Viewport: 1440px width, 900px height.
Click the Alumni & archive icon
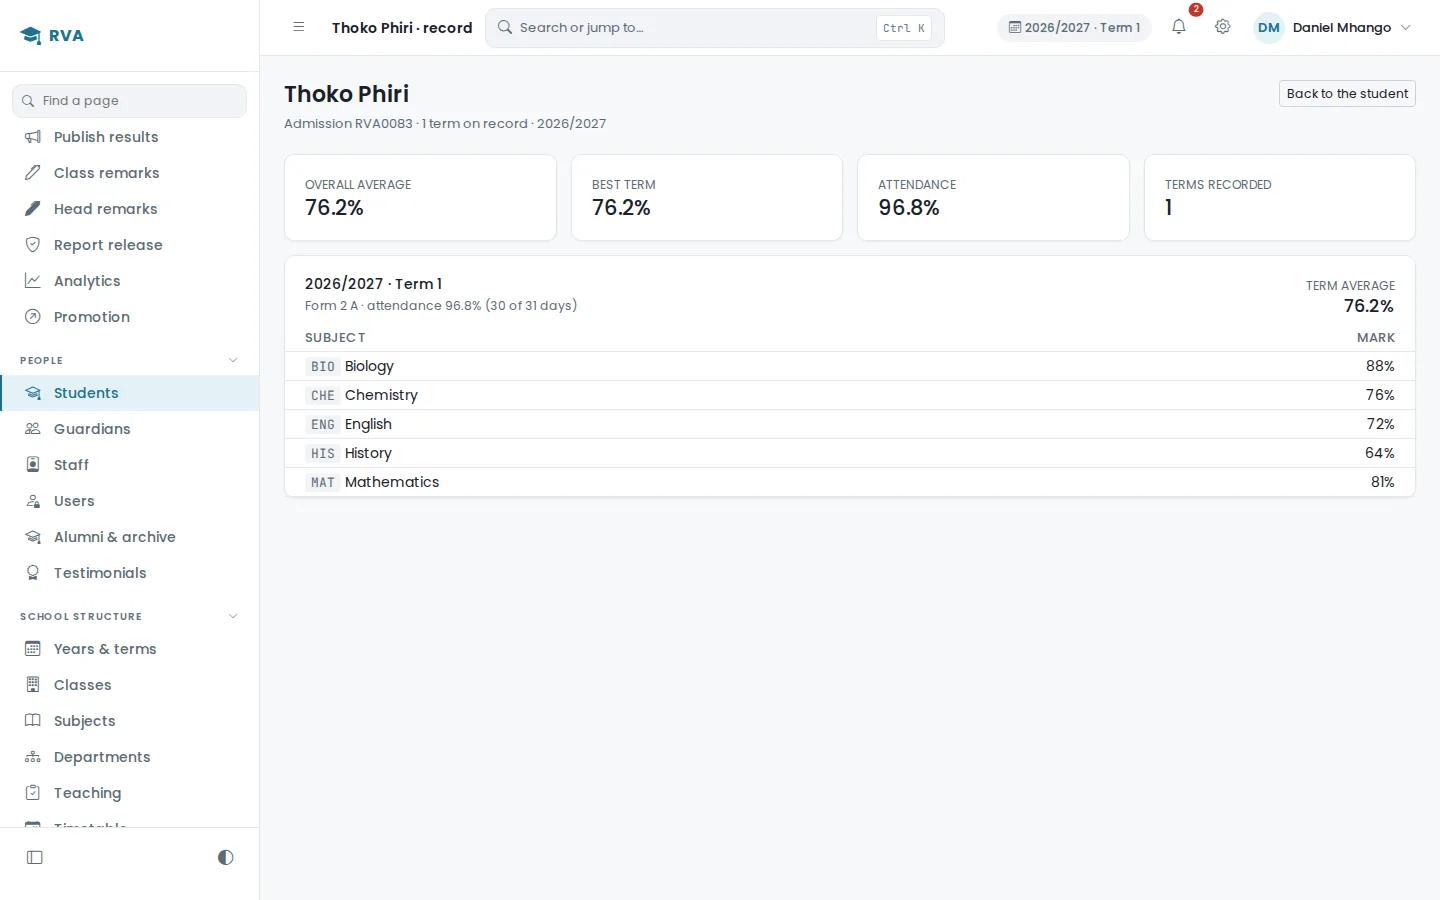(33, 537)
